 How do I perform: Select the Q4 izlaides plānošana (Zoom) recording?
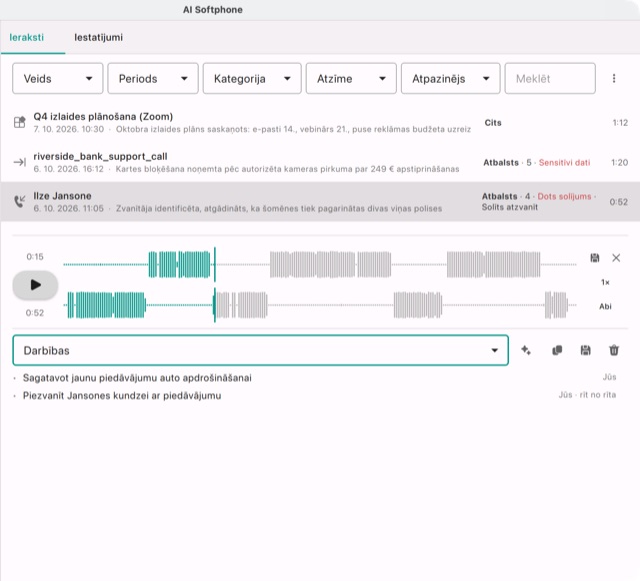[x=320, y=122]
